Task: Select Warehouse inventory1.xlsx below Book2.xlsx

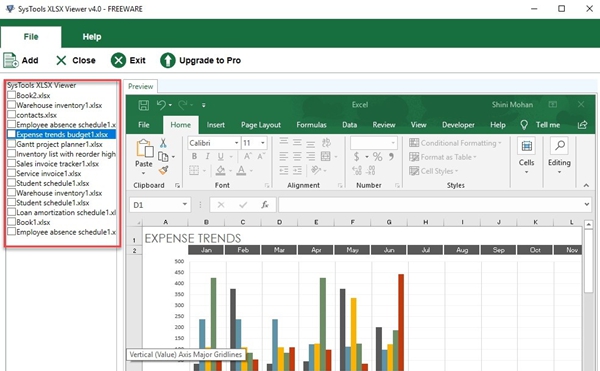Action: tap(59, 105)
